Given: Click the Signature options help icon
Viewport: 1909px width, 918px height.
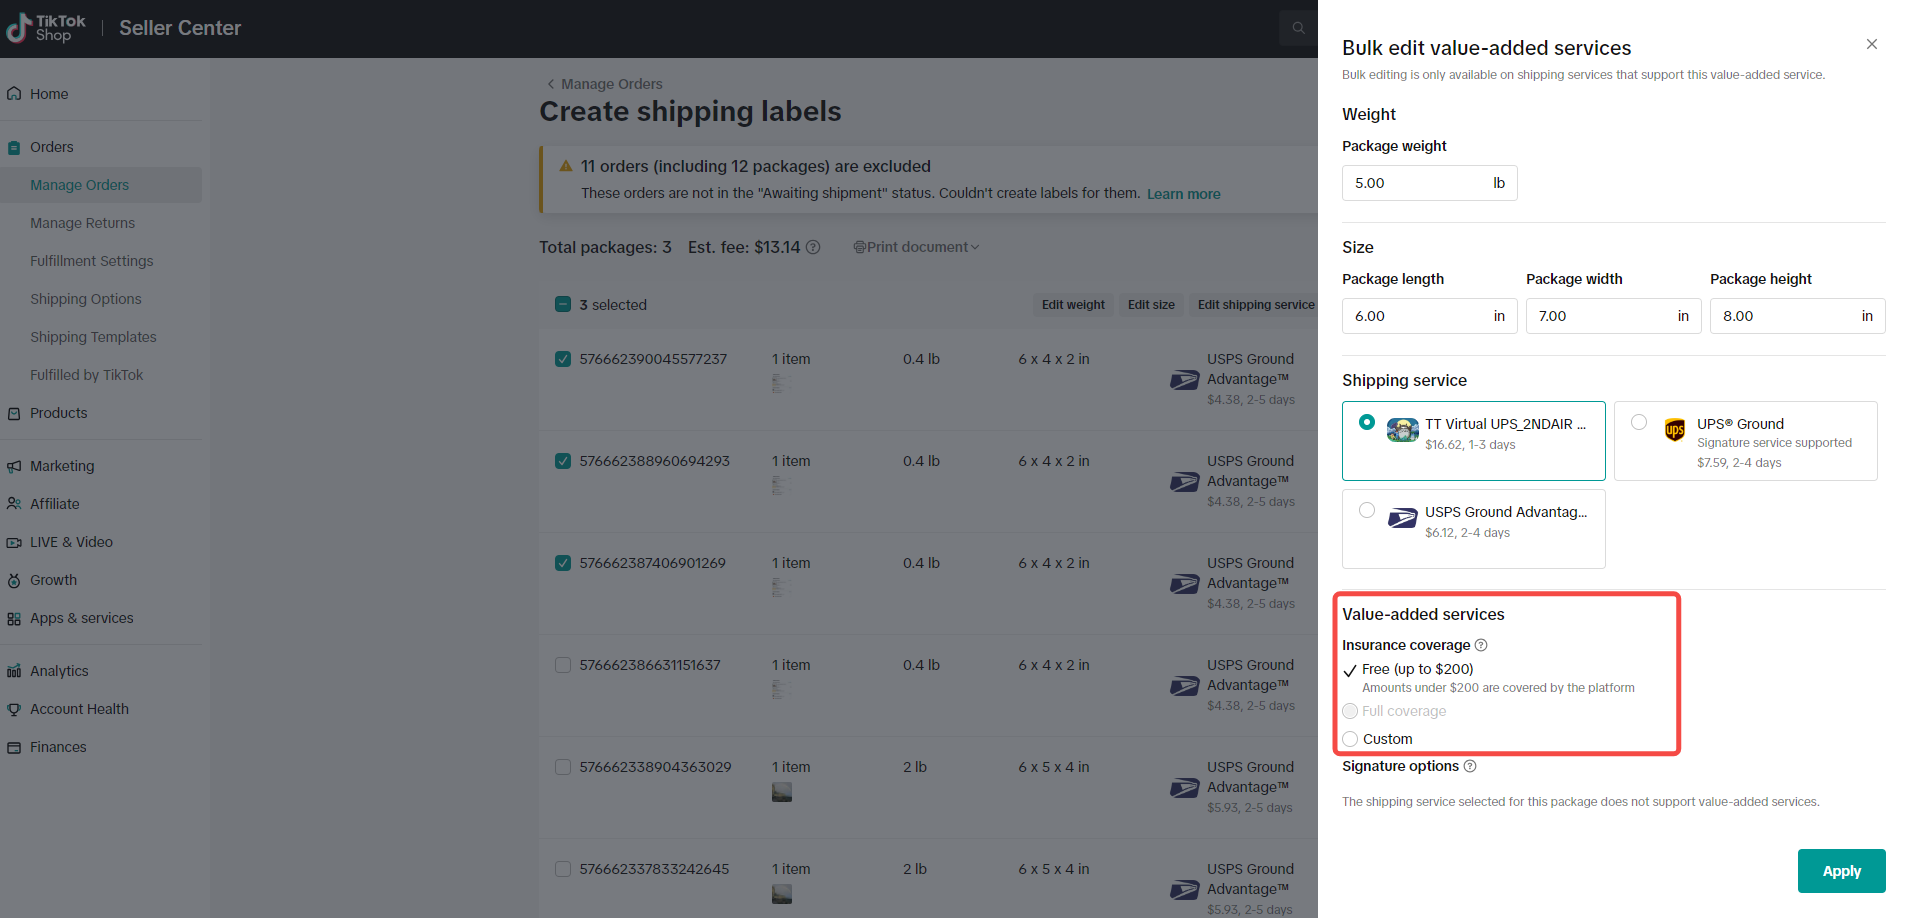Looking at the screenshot, I should tap(1470, 766).
